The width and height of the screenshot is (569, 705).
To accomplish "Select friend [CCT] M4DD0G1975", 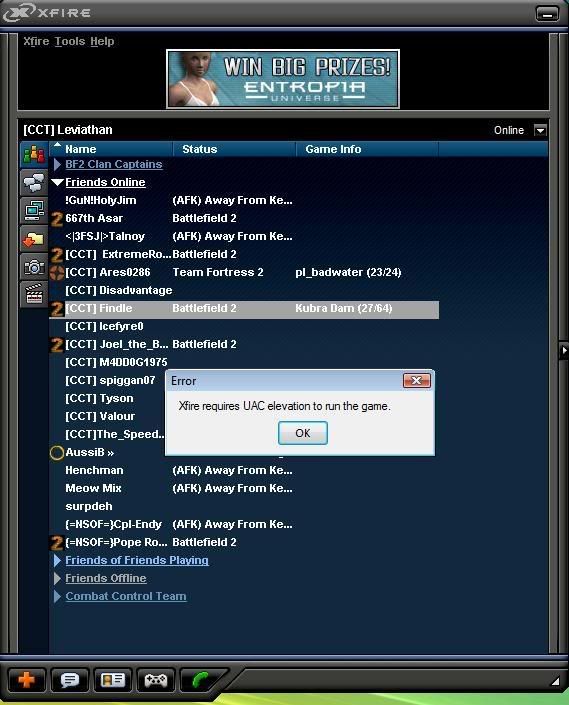I will [x=116, y=362].
